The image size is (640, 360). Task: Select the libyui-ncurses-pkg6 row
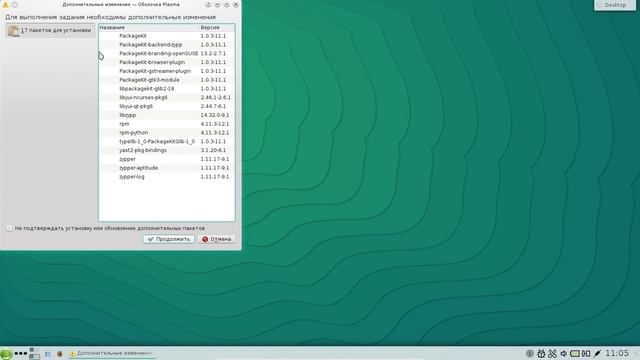click(x=167, y=98)
